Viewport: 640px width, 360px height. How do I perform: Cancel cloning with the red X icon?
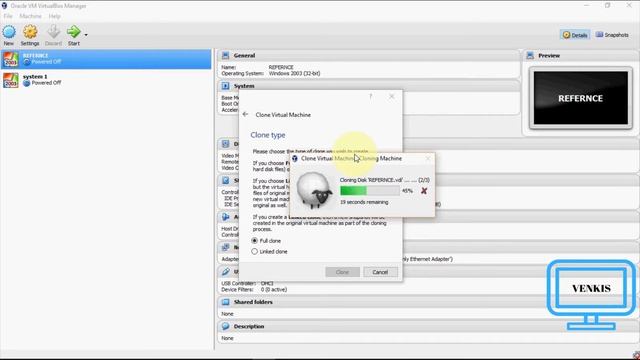click(x=424, y=191)
